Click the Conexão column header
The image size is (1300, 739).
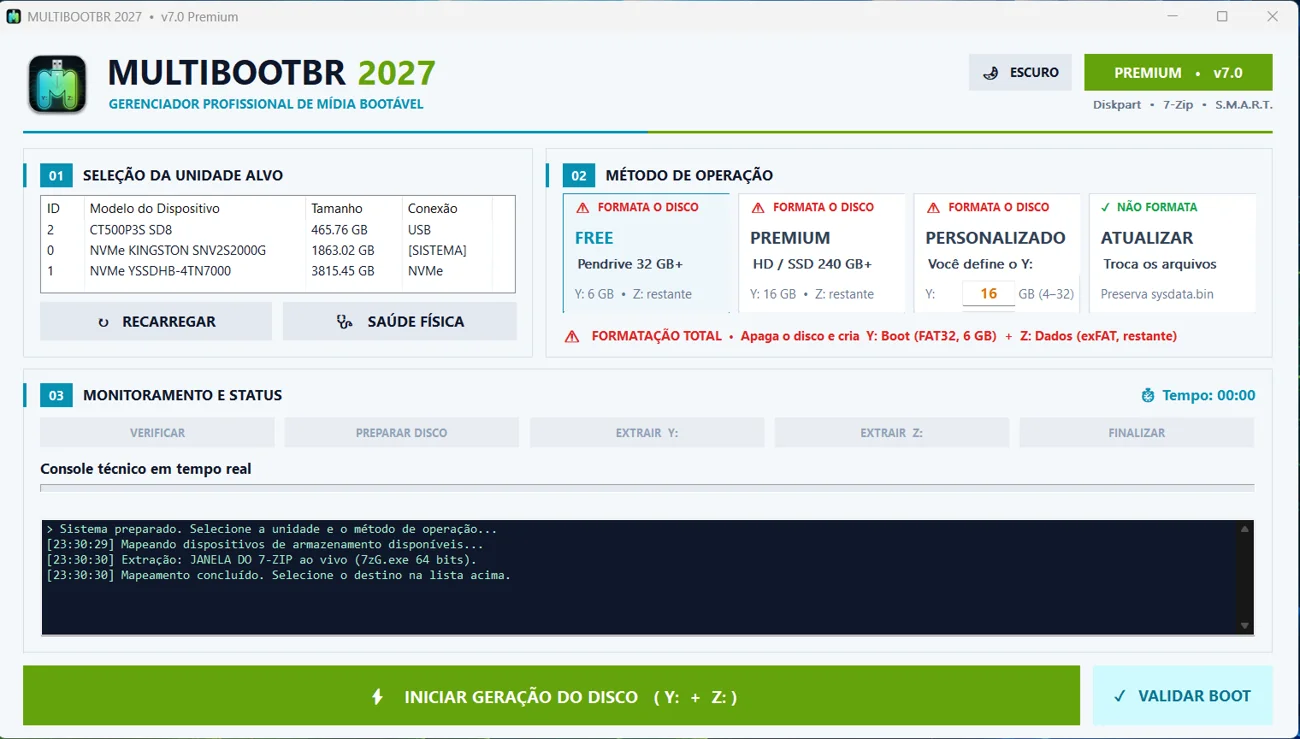[x=447, y=208]
